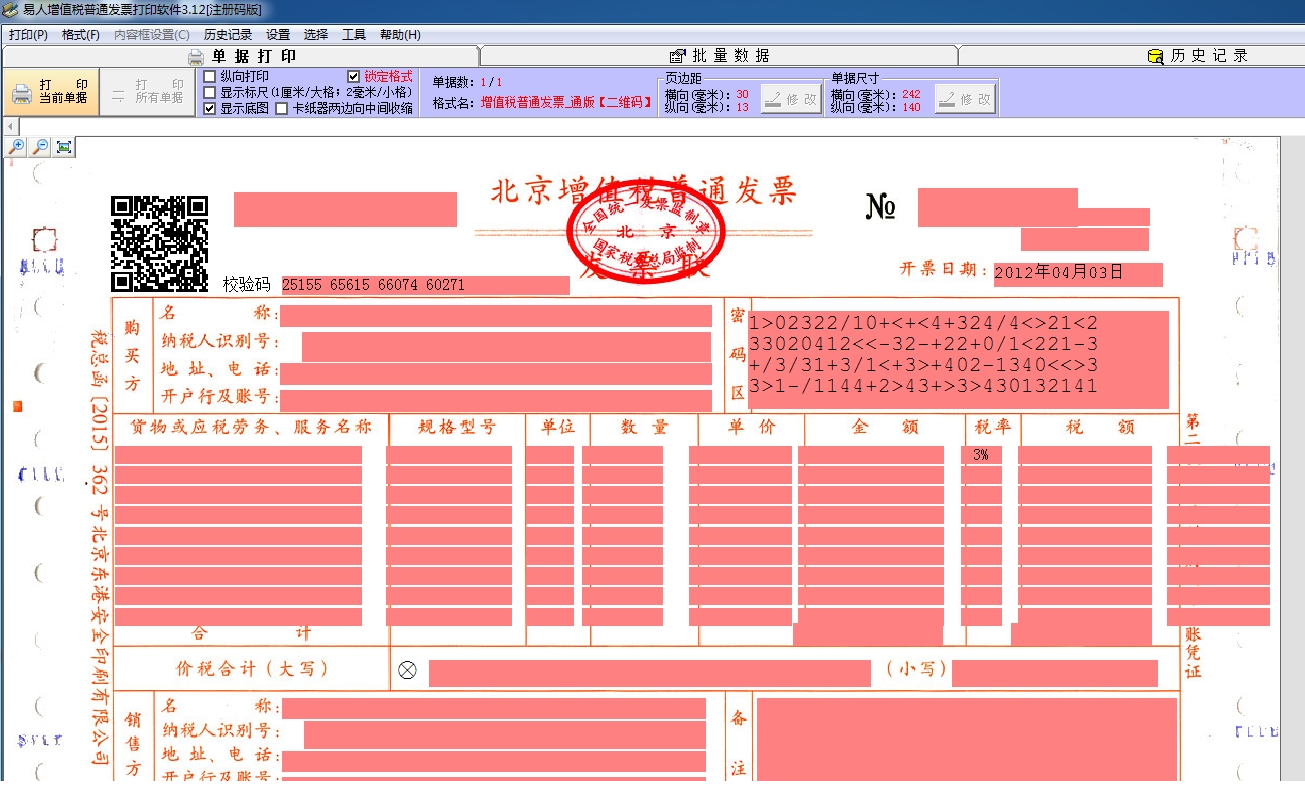Click the left scroll arrow below toolbar
The width and height of the screenshot is (1305, 812).
[x=10, y=127]
